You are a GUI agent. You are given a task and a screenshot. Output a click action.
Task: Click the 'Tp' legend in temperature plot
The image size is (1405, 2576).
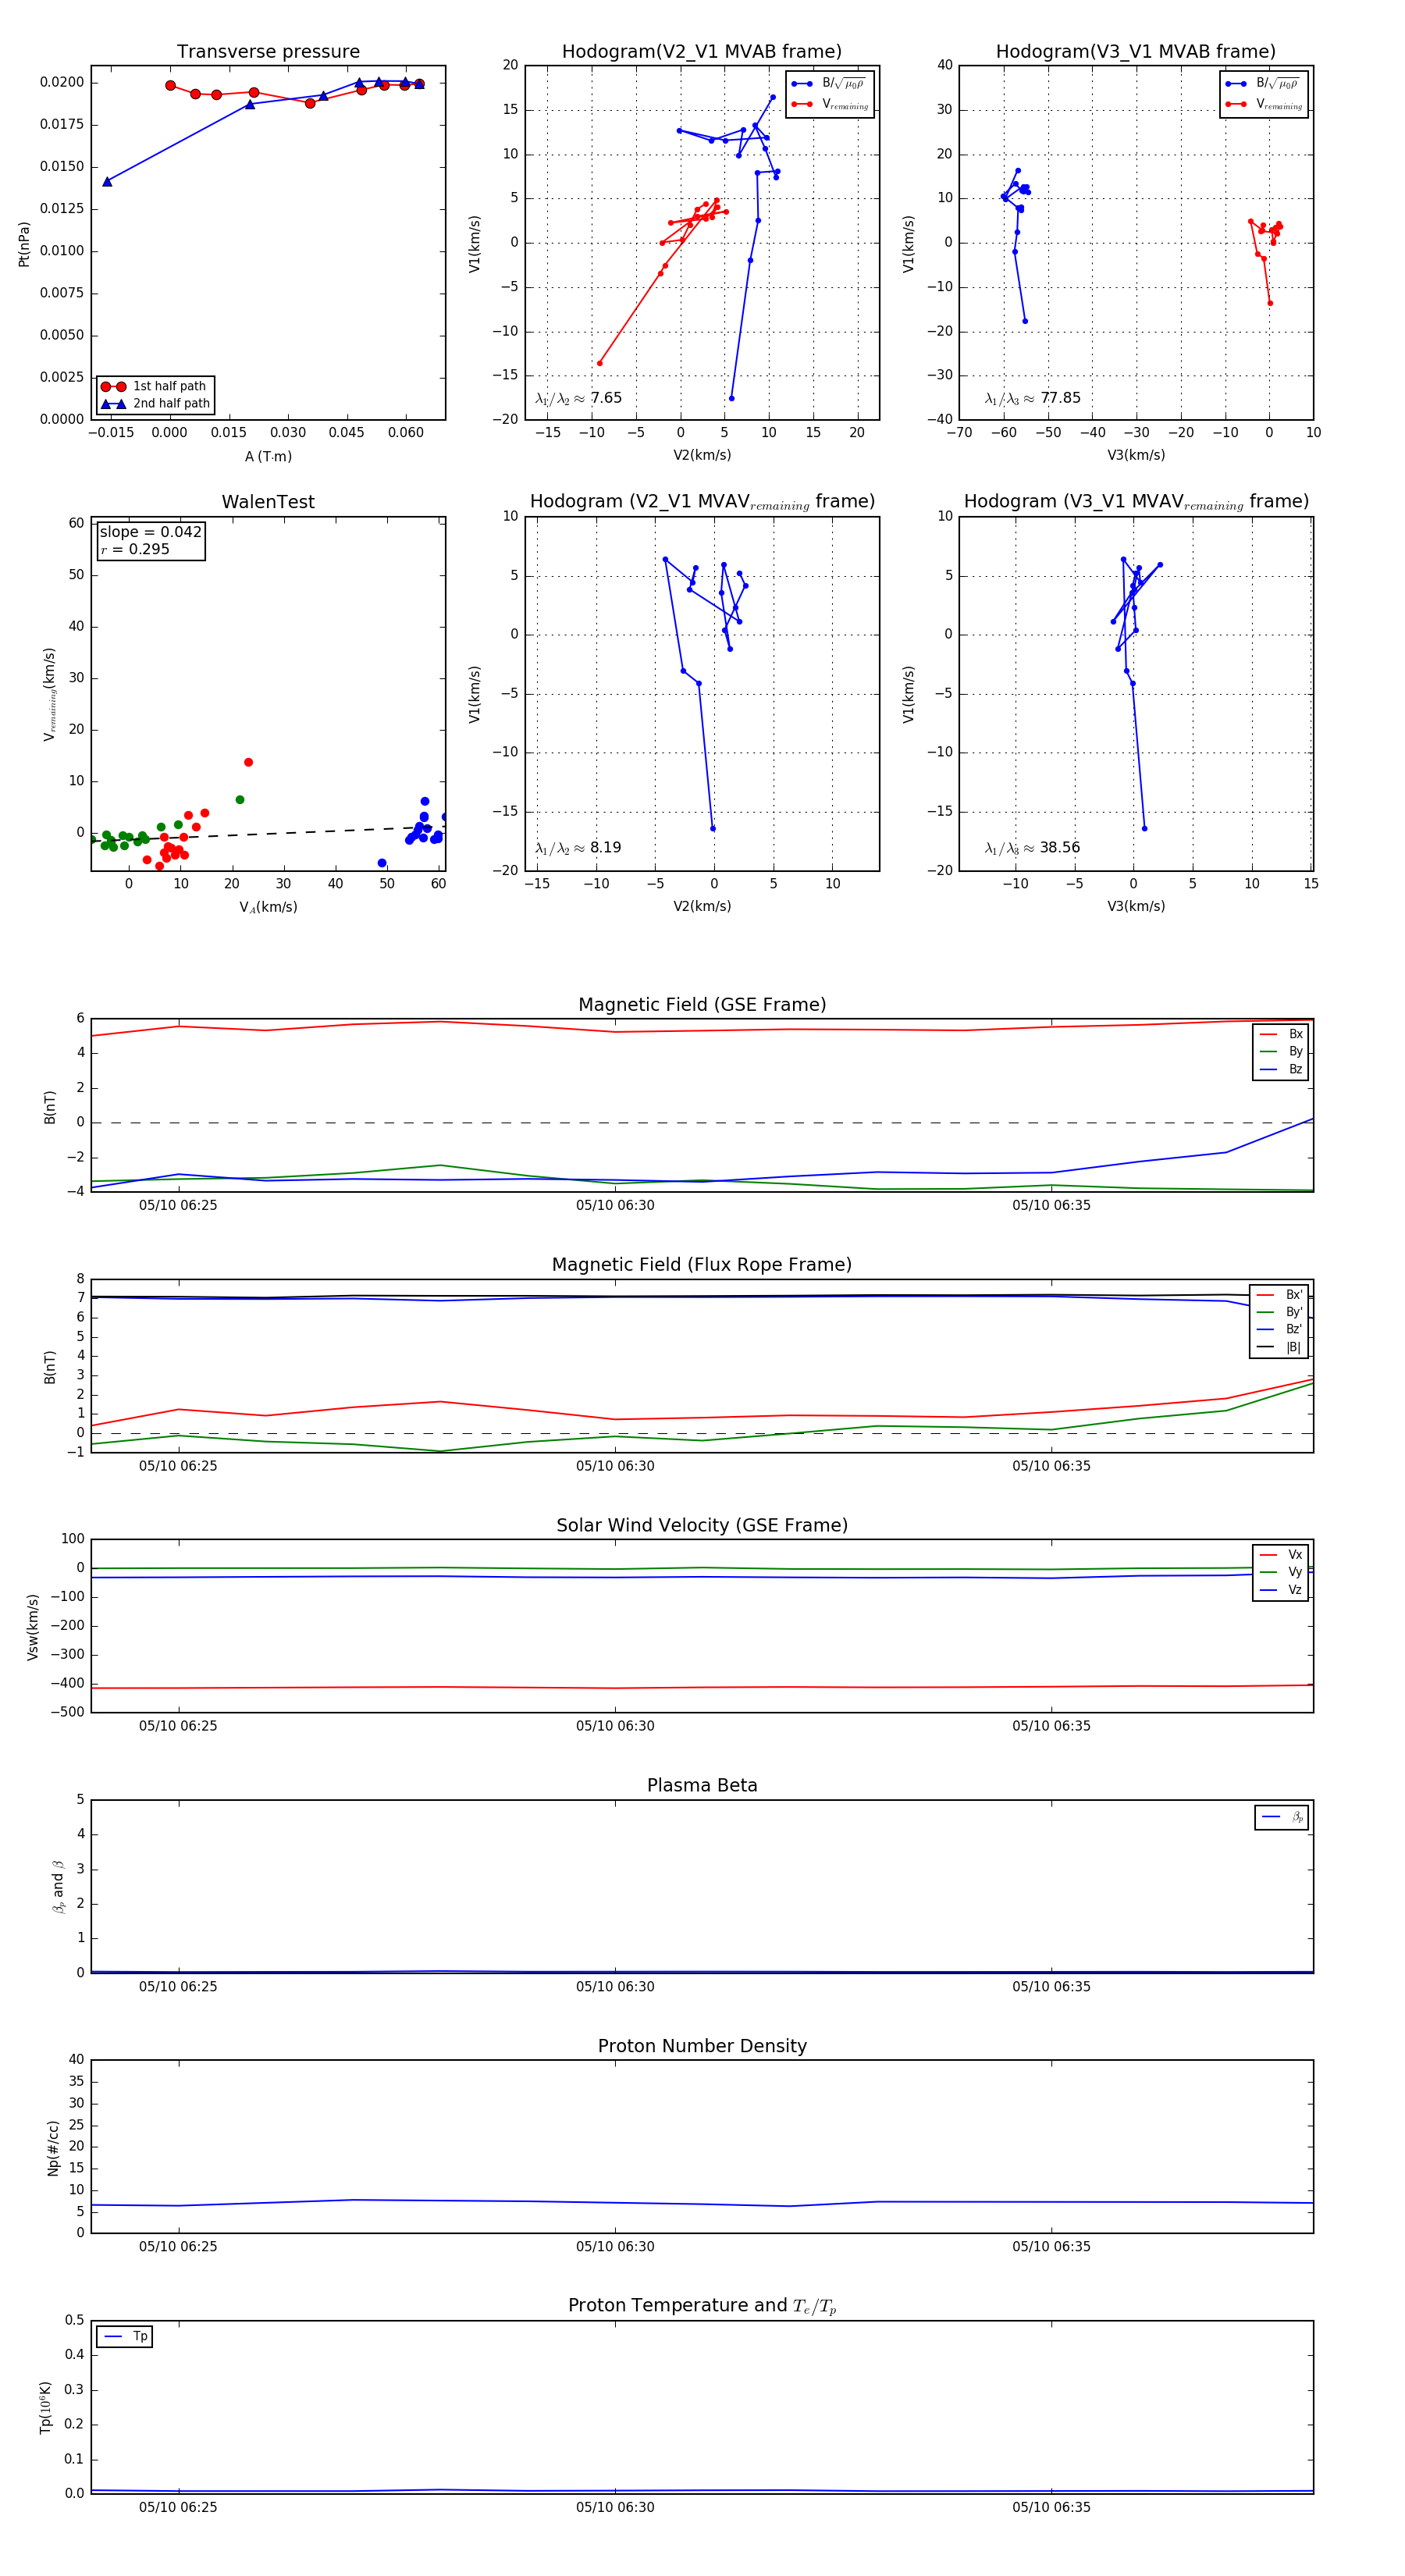125,2337
